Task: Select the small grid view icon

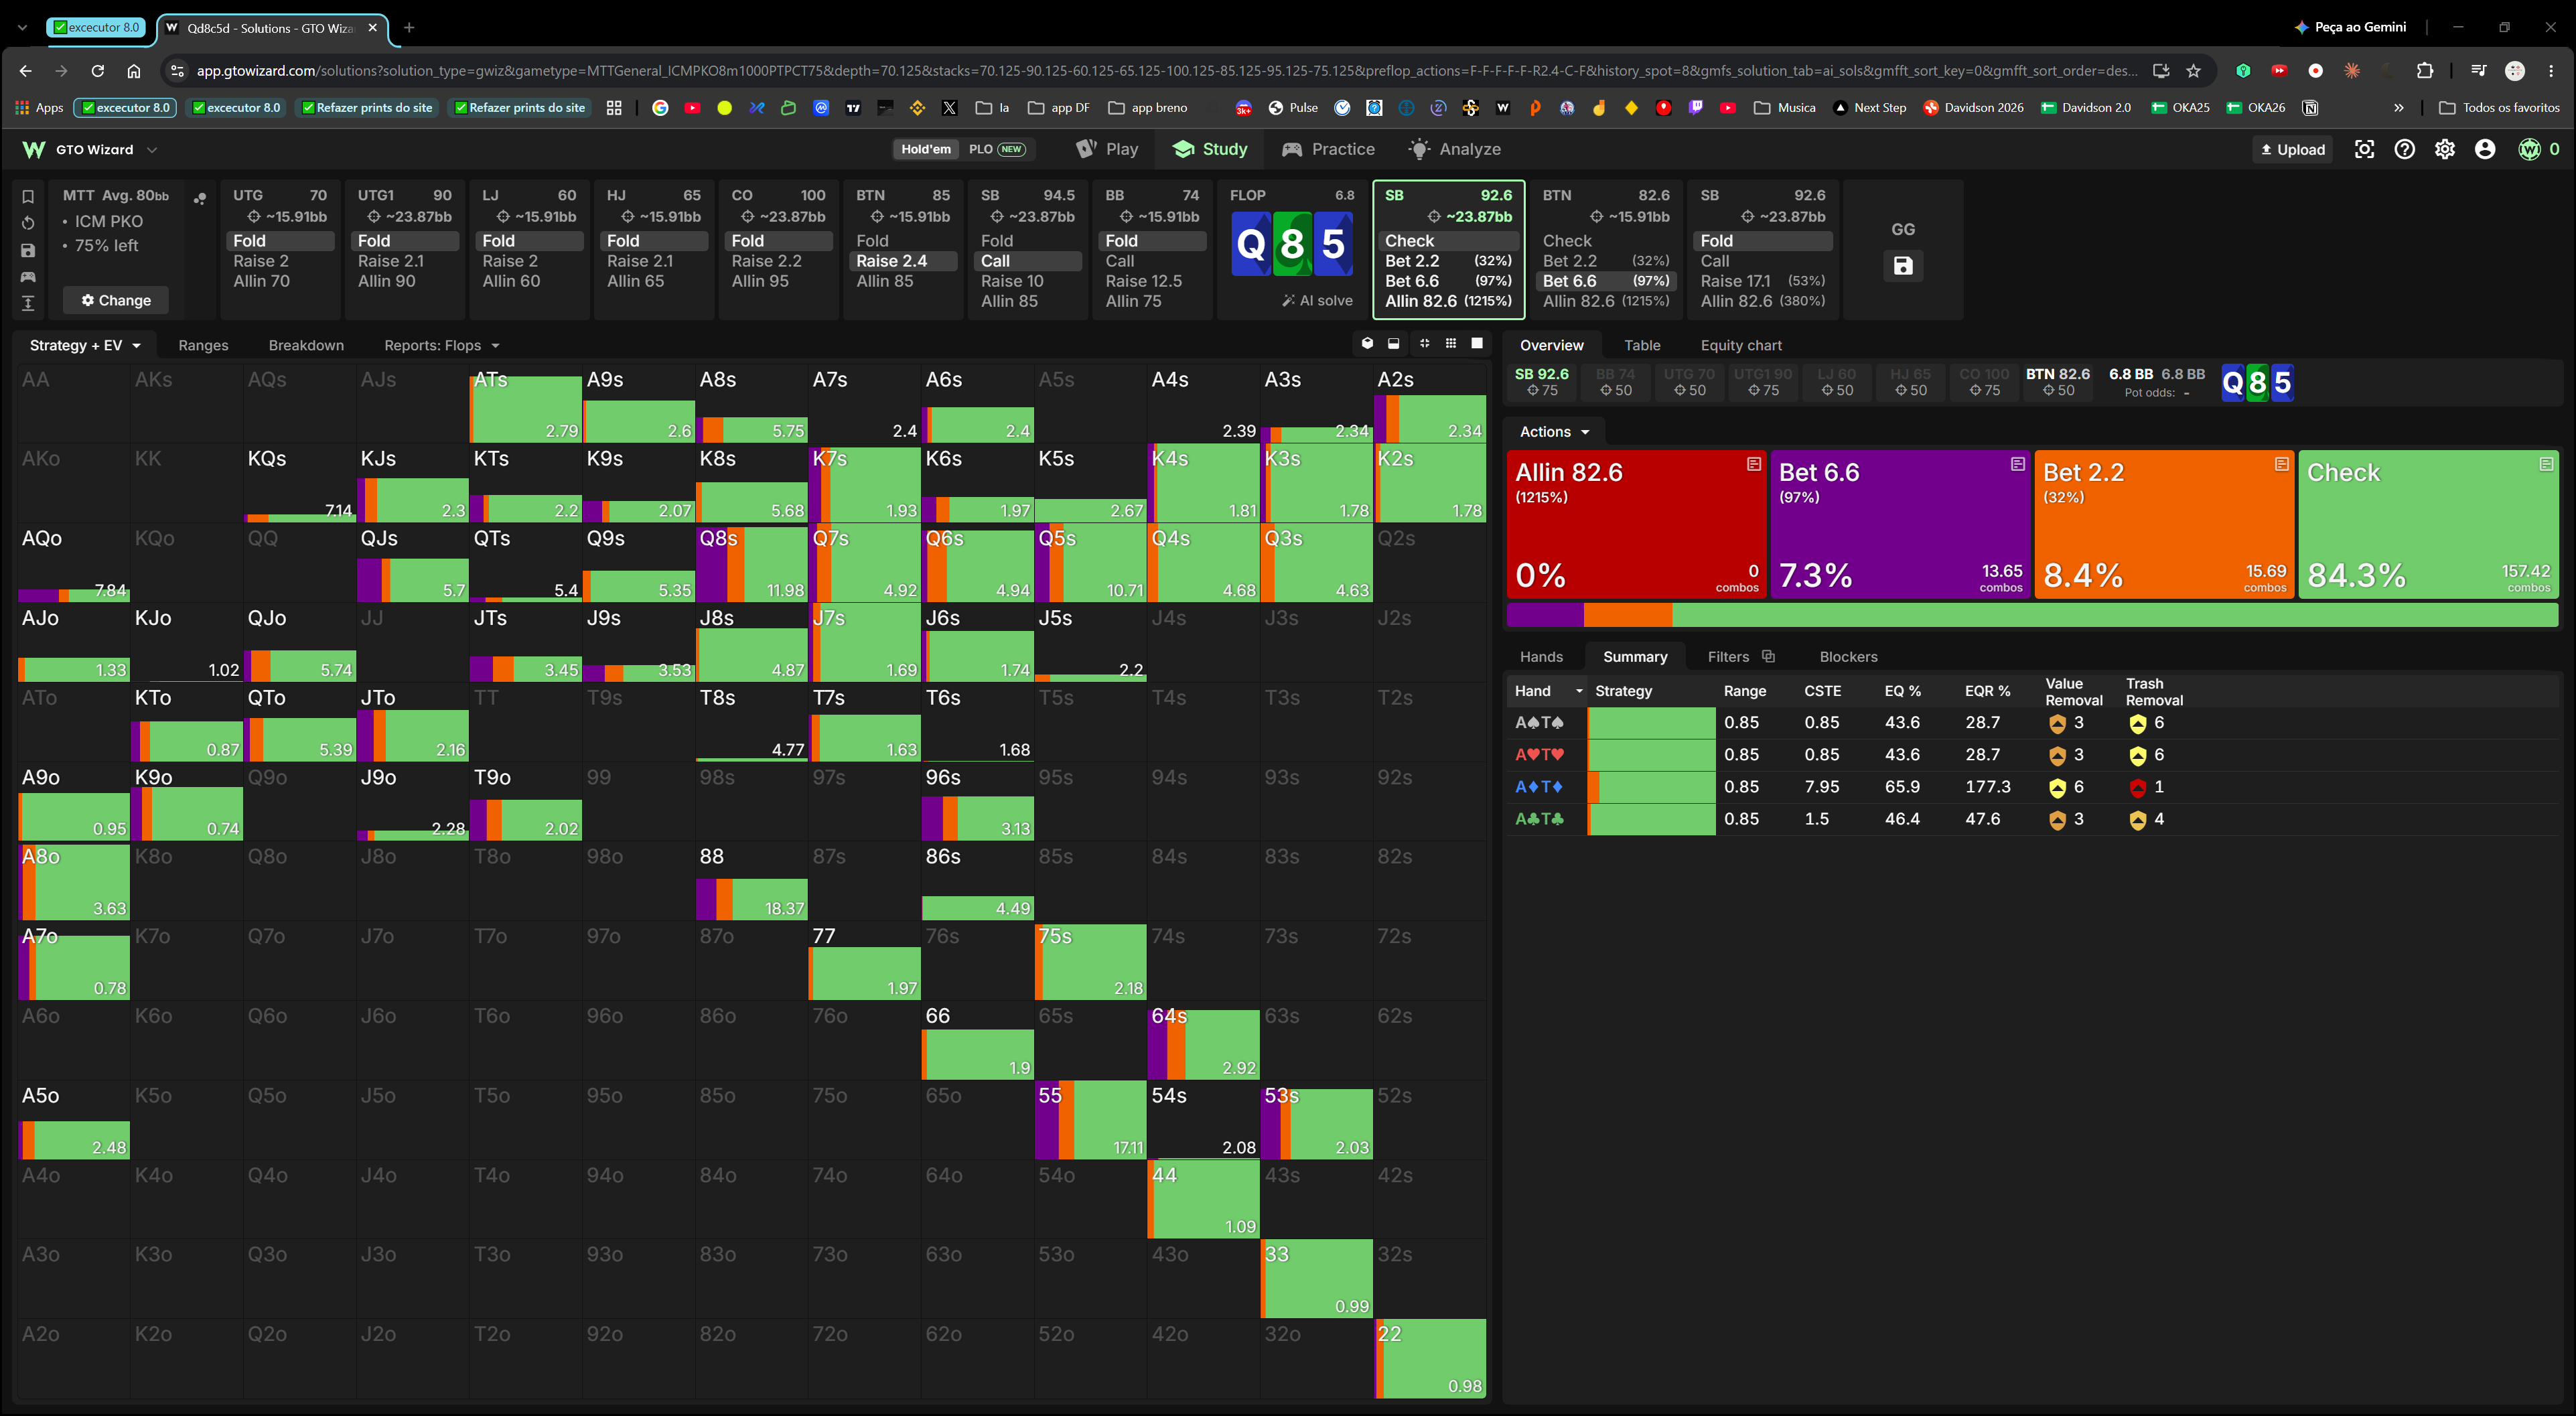Action: (1451, 343)
